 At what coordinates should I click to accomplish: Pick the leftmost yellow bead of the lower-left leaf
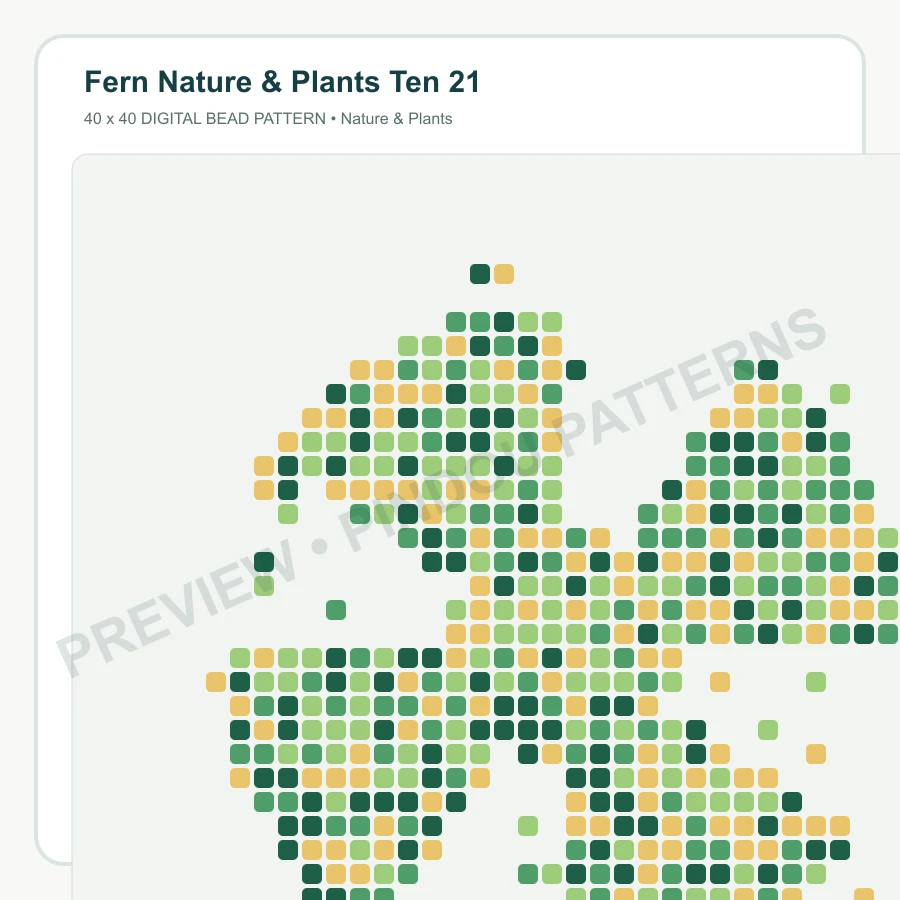click(x=216, y=682)
